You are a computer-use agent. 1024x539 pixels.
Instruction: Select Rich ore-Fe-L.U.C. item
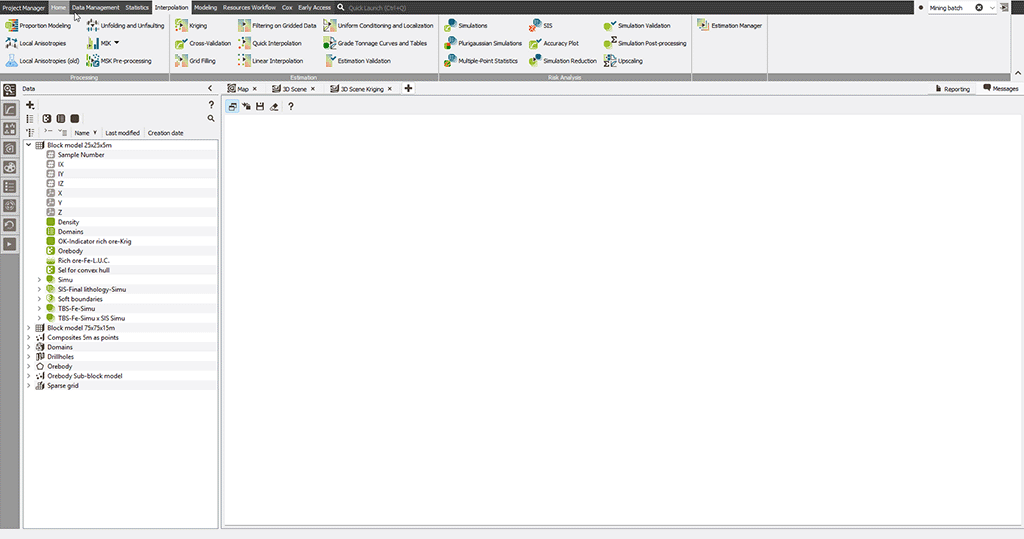pyautogui.click(x=83, y=261)
